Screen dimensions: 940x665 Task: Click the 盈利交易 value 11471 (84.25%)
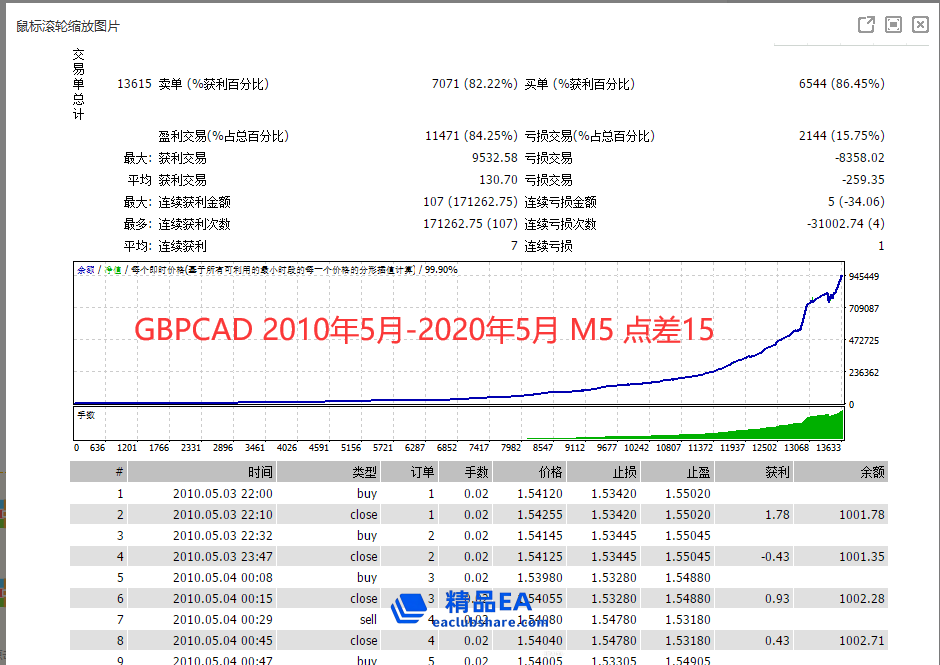coord(470,136)
